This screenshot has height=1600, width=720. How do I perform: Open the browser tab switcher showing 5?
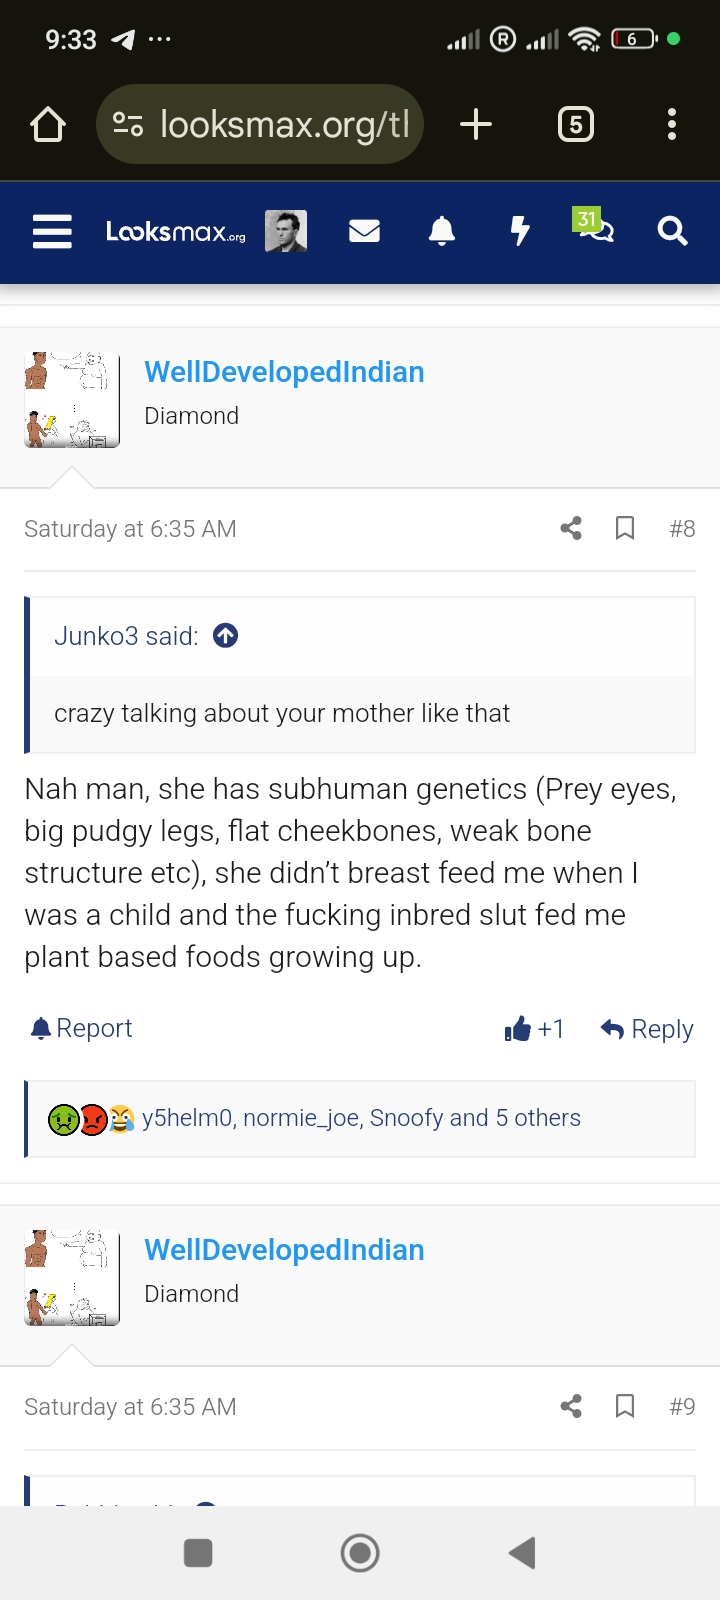(575, 124)
